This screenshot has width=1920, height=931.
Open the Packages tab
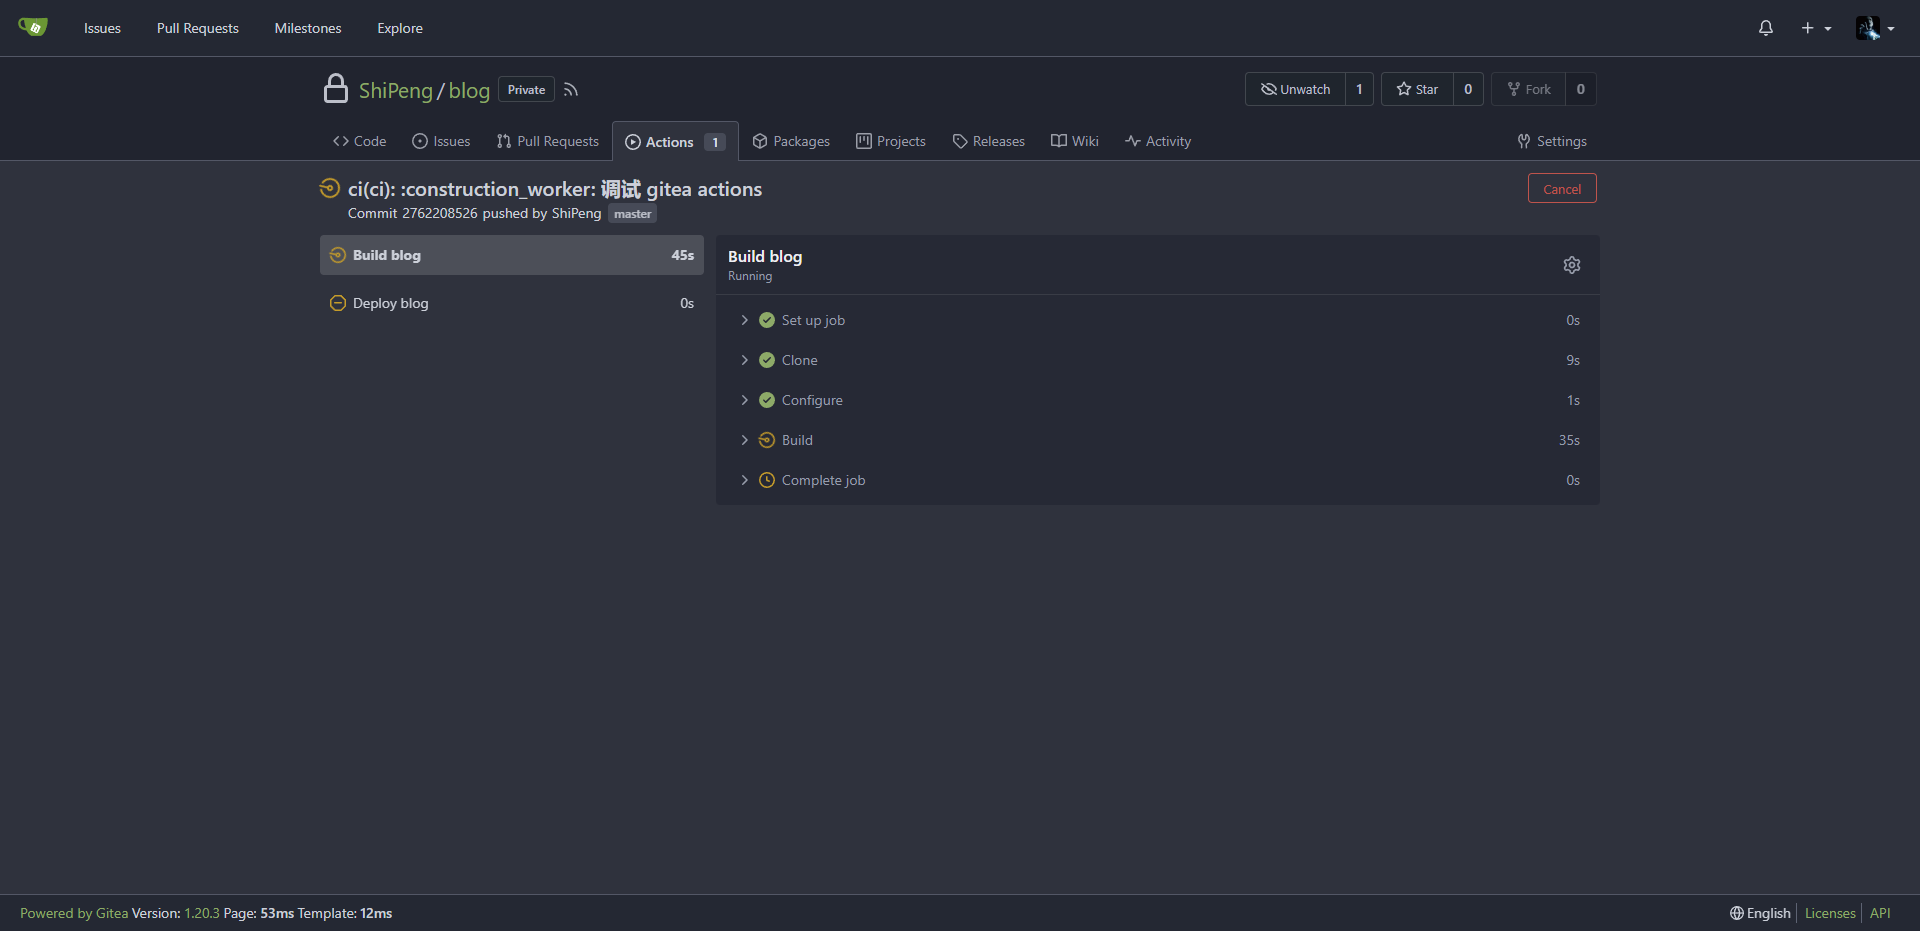click(x=791, y=141)
